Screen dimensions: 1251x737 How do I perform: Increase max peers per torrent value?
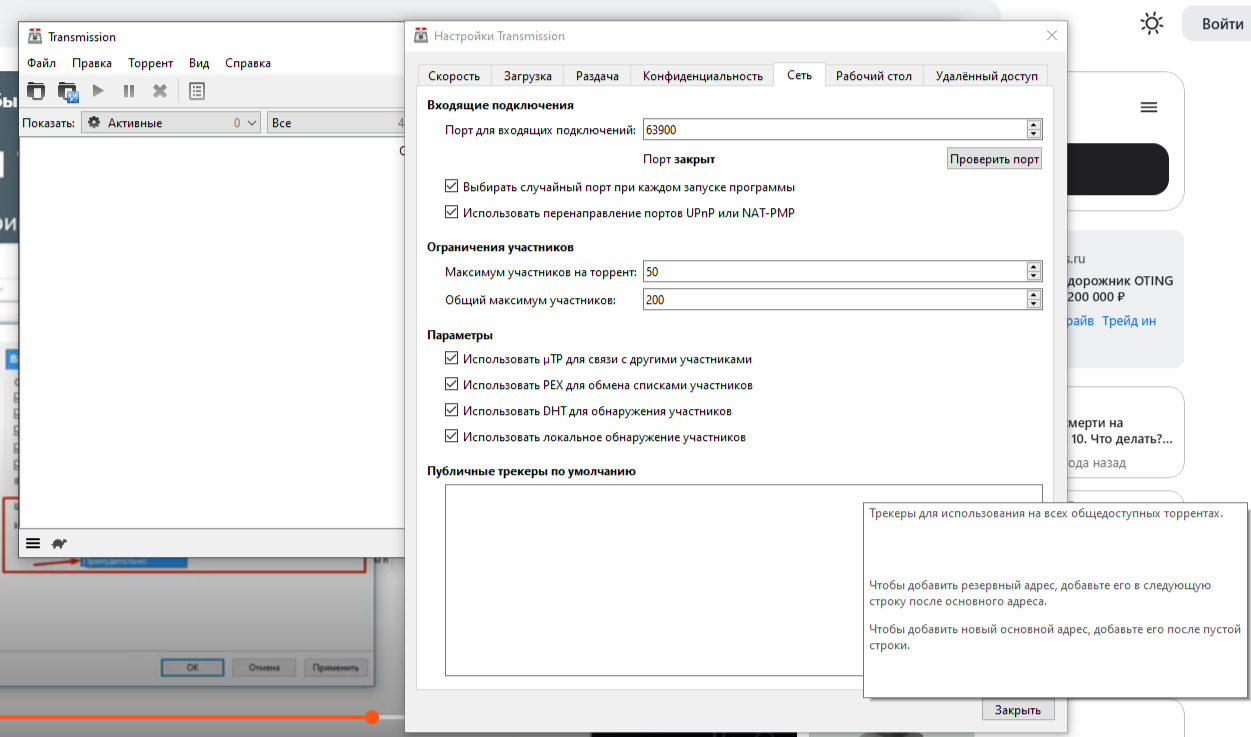[x=1034, y=267]
